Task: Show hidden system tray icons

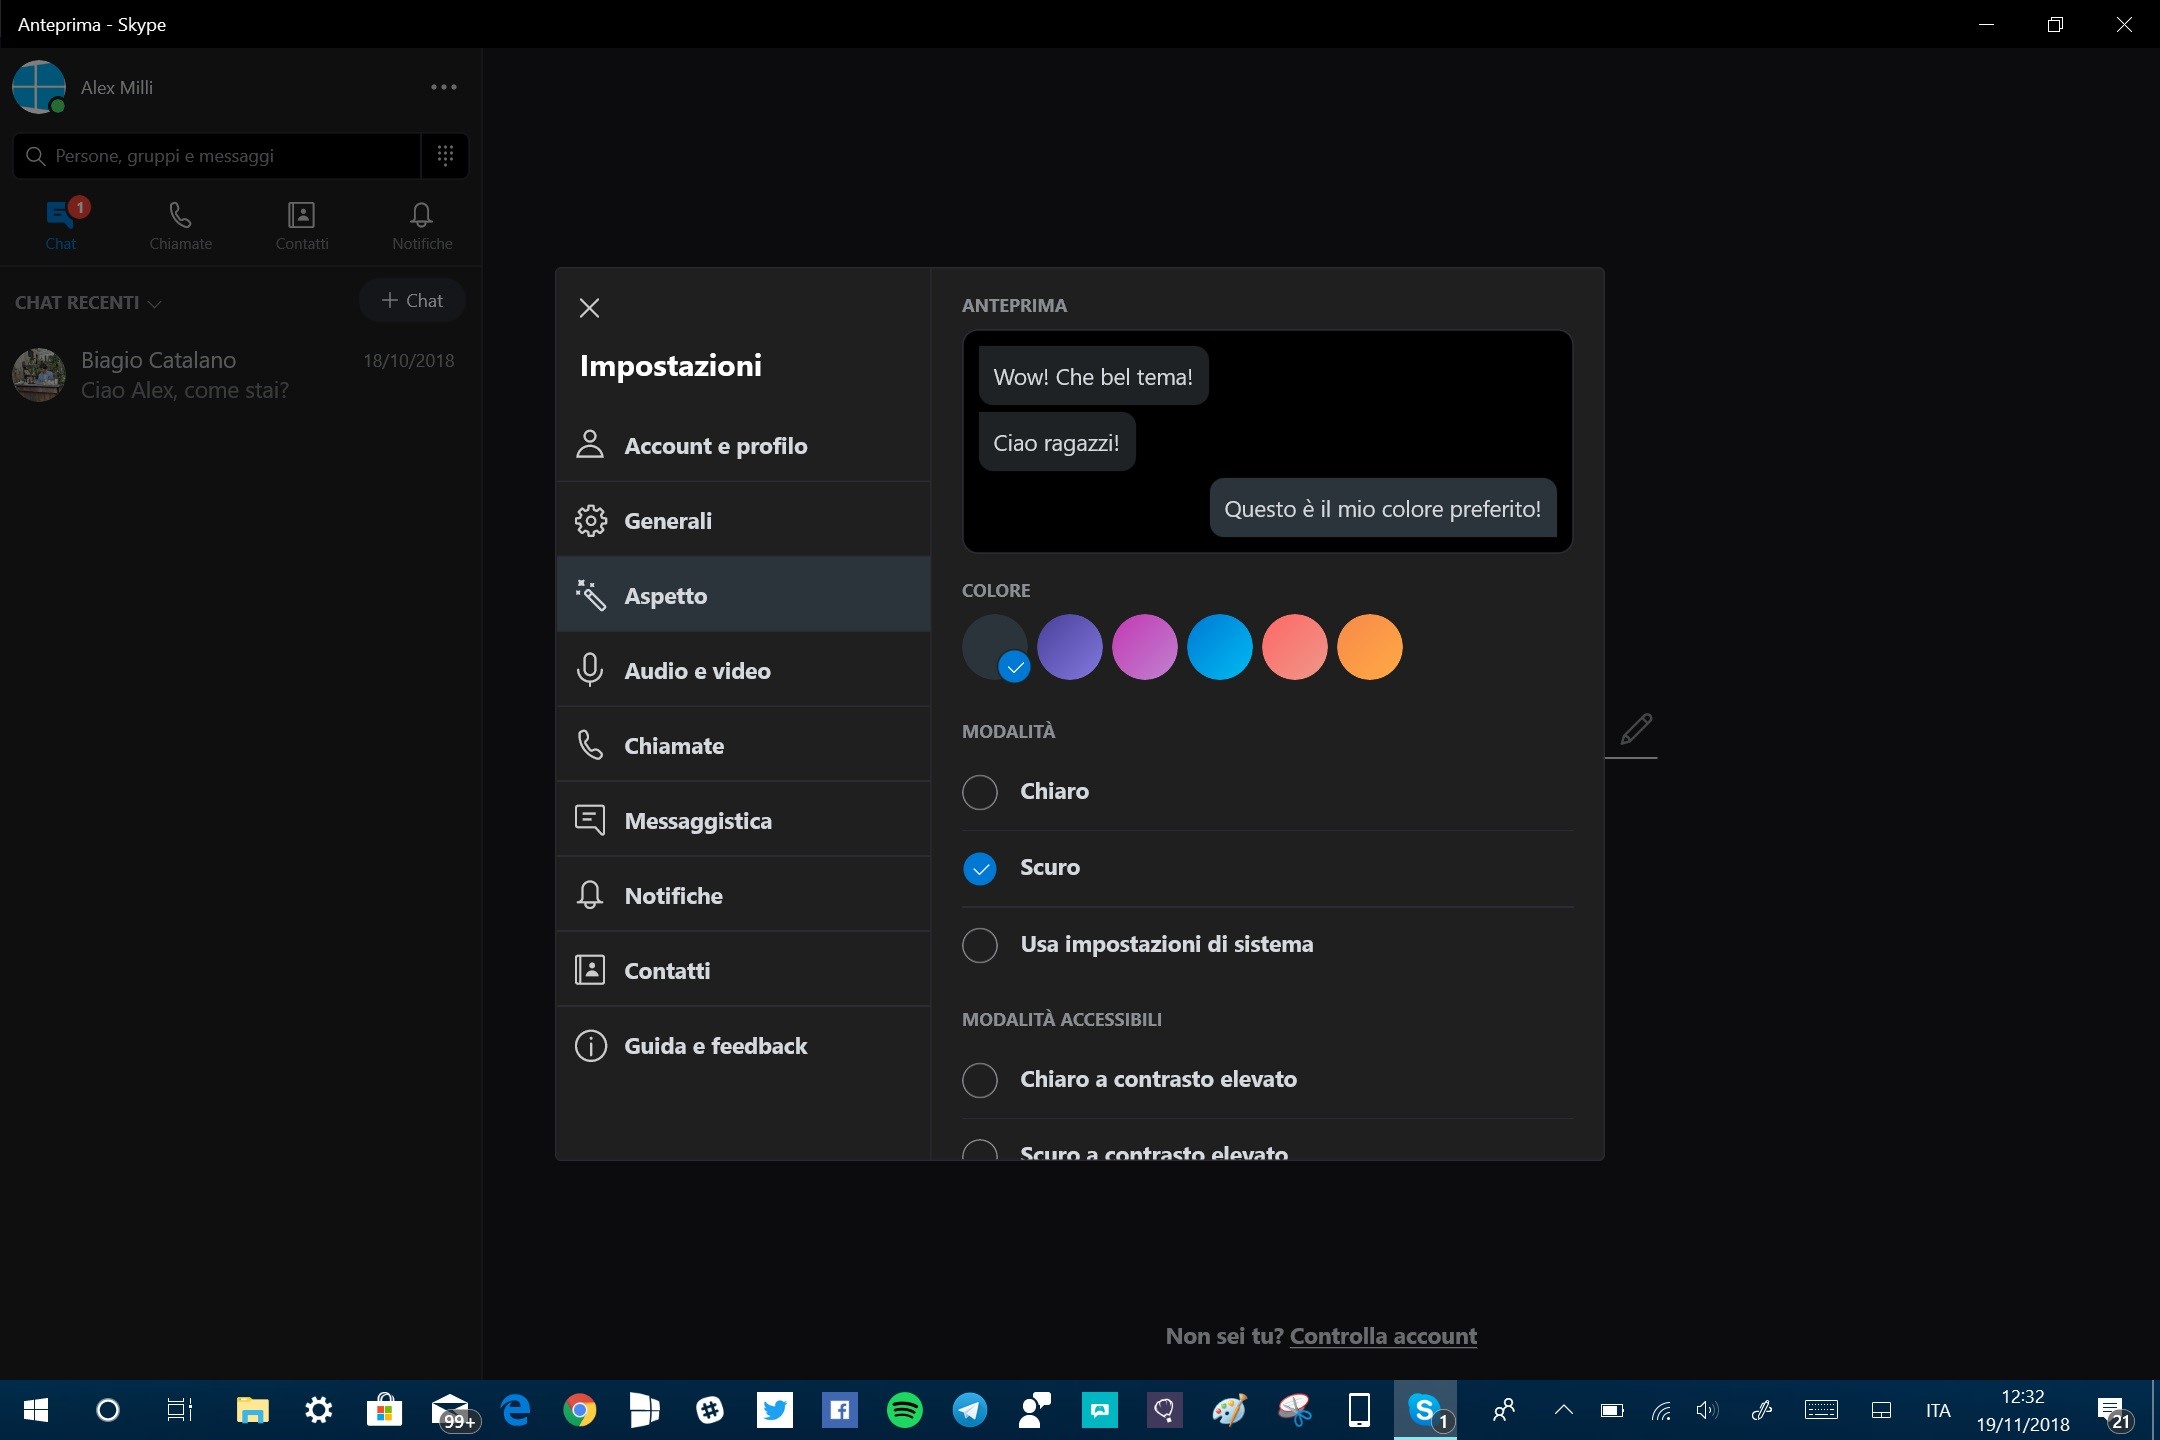Action: coord(1563,1410)
